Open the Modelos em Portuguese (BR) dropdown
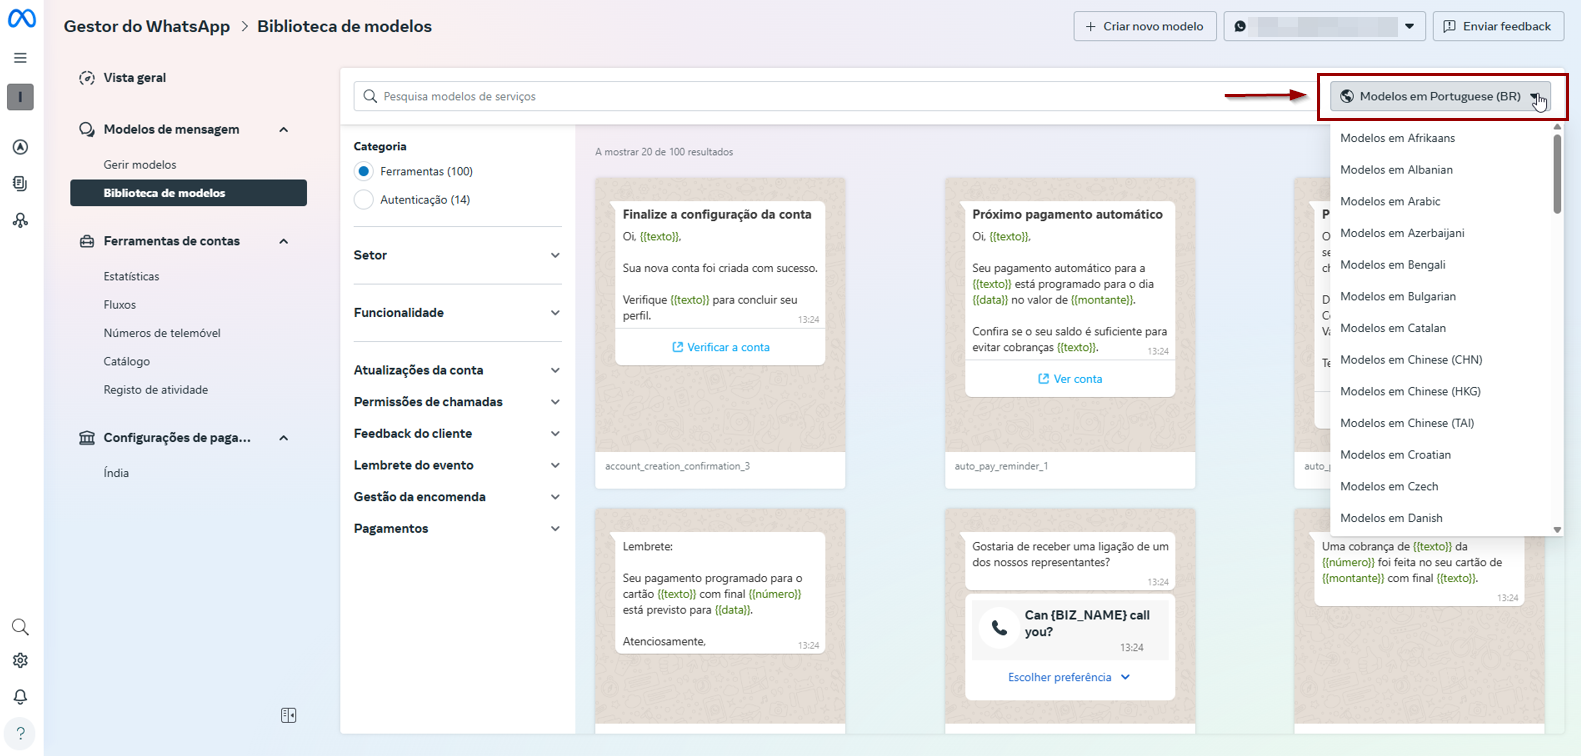Image resolution: width=1581 pixels, height=756 pixels. pos(1440,97)
